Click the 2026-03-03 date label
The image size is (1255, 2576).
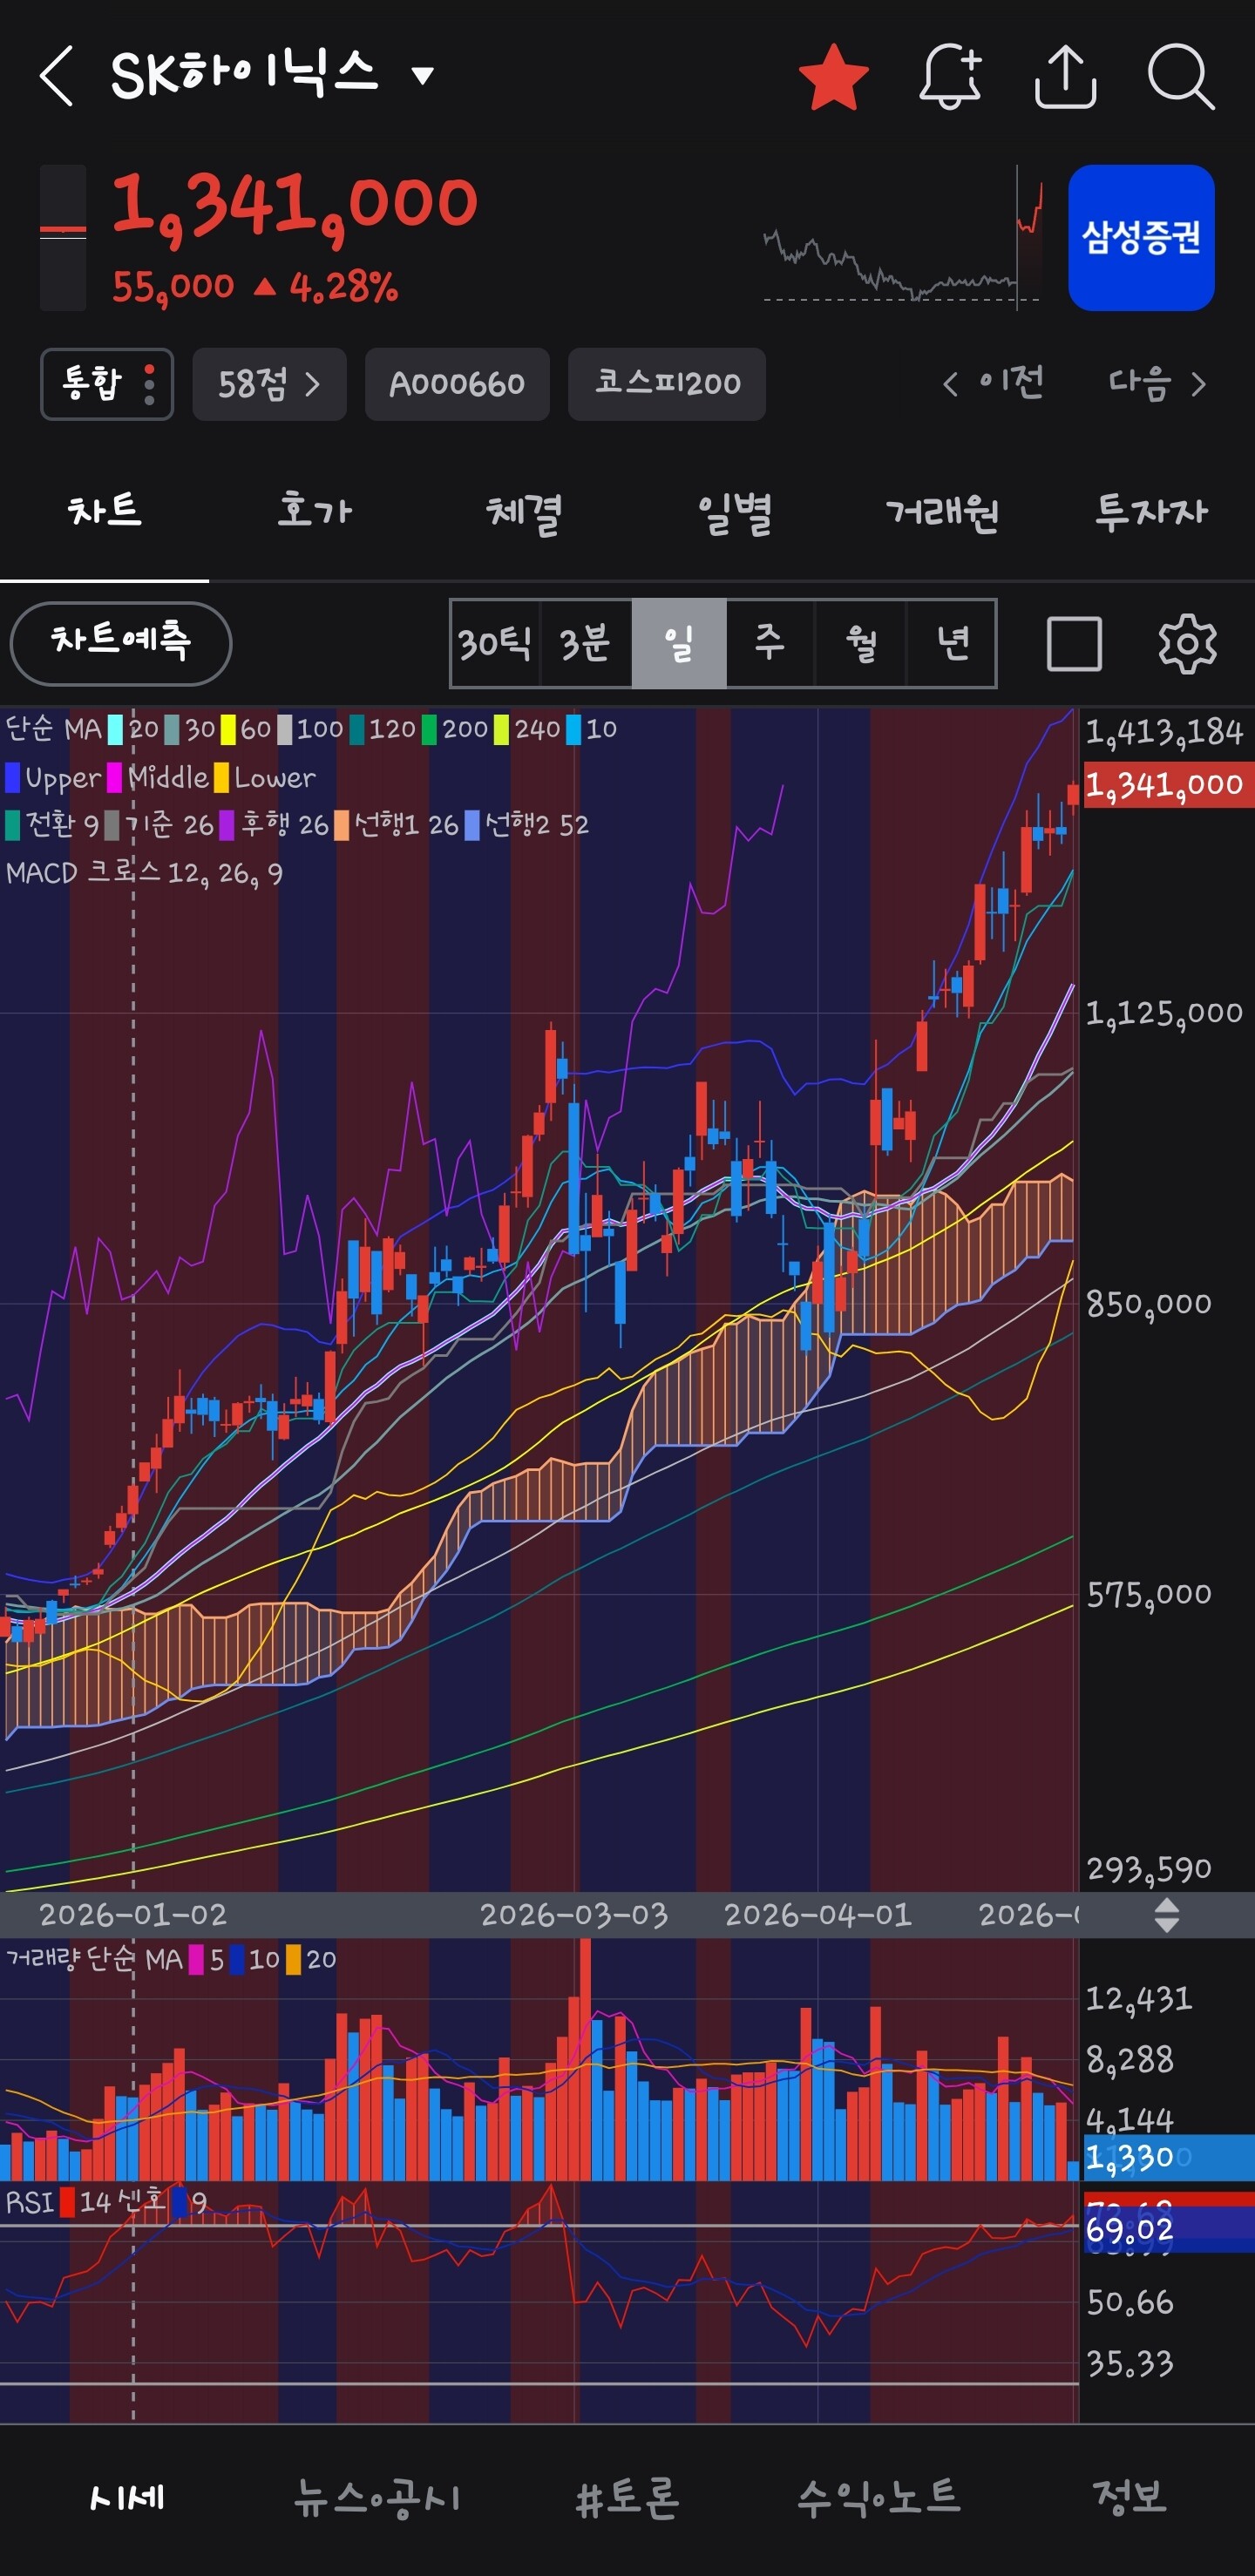[x=574, y=1914]
